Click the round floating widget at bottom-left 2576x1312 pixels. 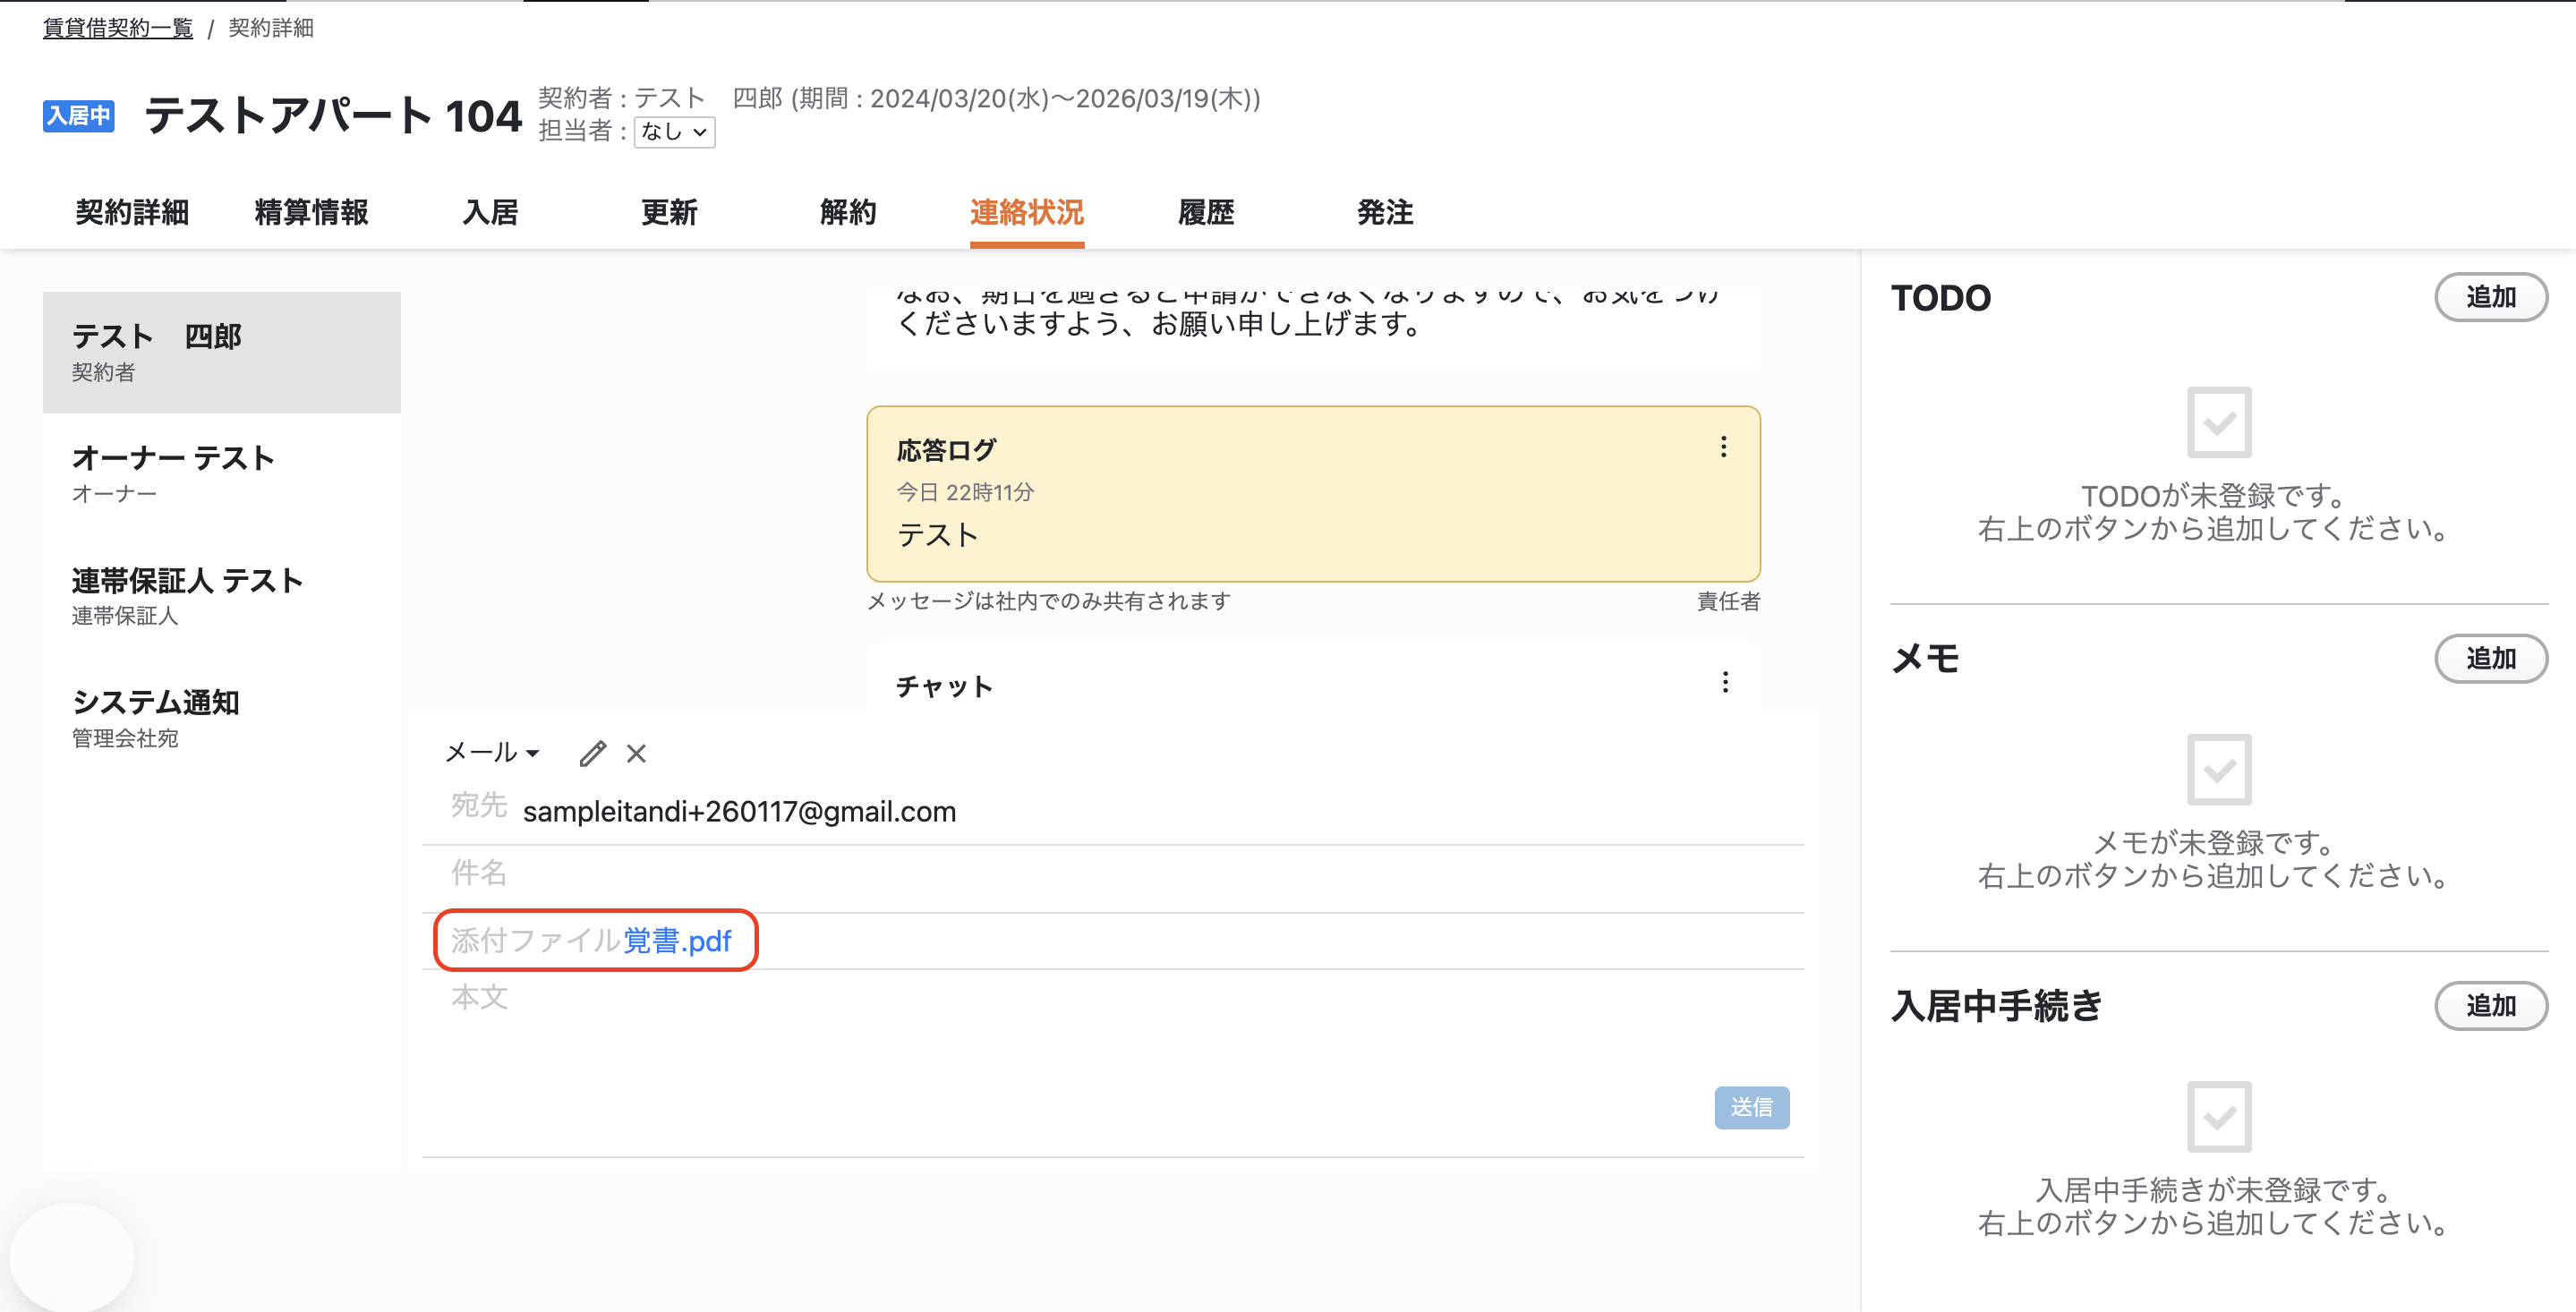(x=72, y=1258)
